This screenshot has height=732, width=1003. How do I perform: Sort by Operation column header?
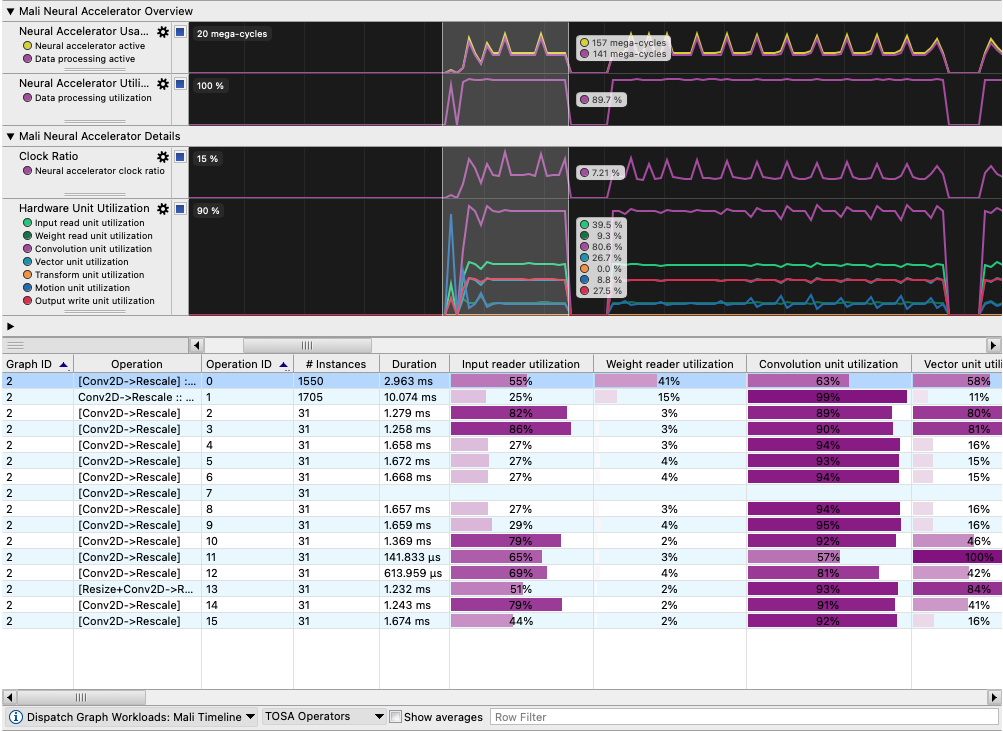(137, 364)
